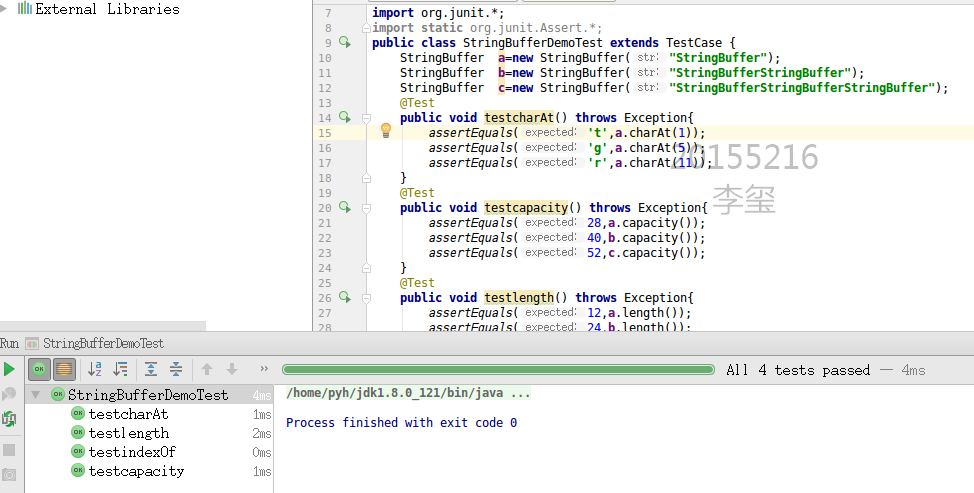This screenshot has width=974, height=493.
Task: Toggle auto-test icon in run sidebar
Action: [9, 419]
